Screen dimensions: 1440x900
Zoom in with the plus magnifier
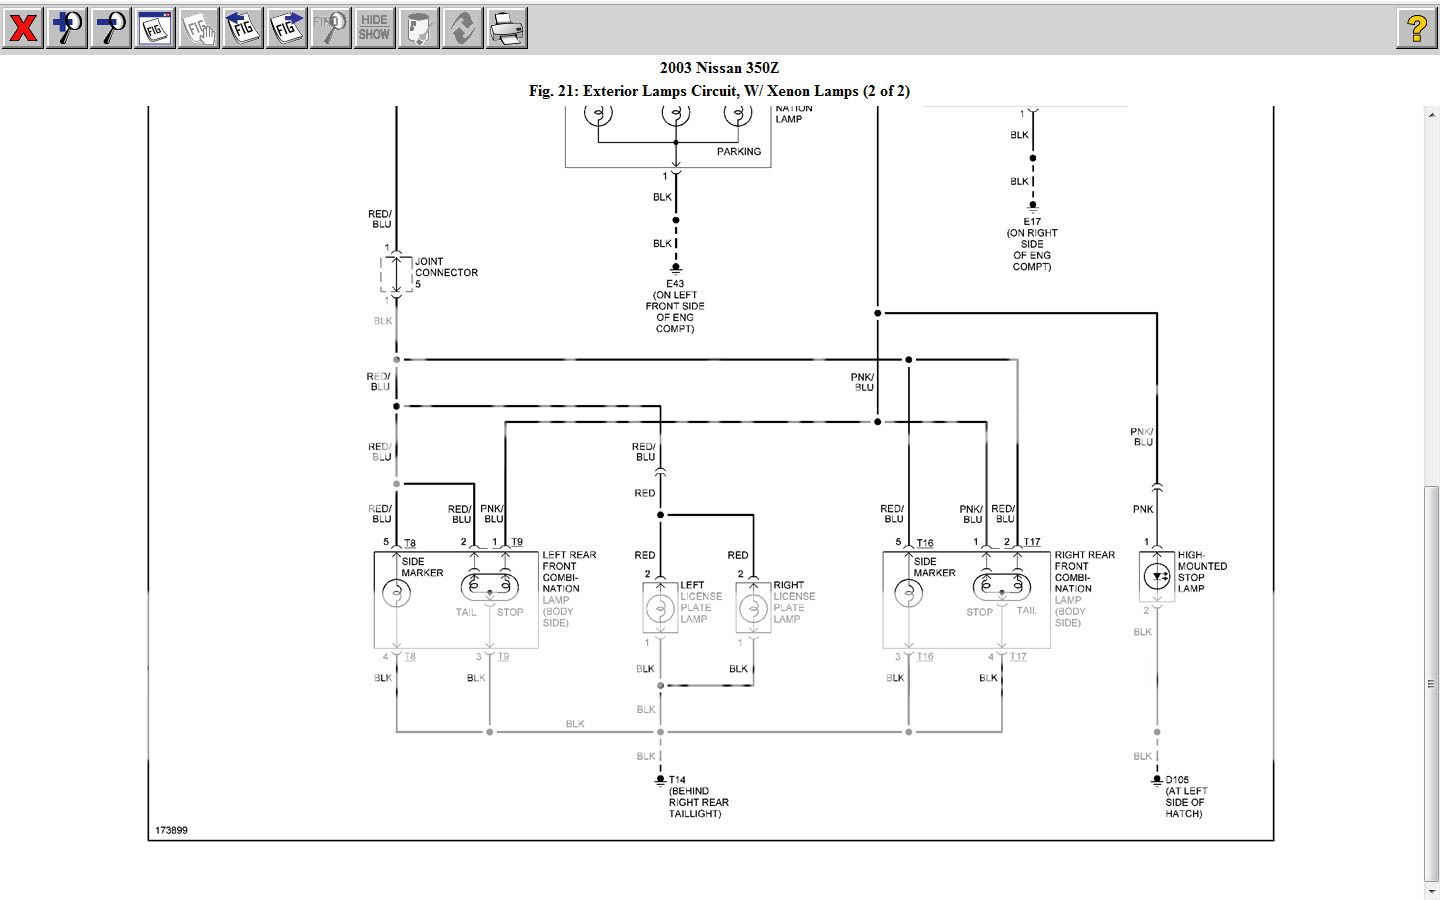67,27
